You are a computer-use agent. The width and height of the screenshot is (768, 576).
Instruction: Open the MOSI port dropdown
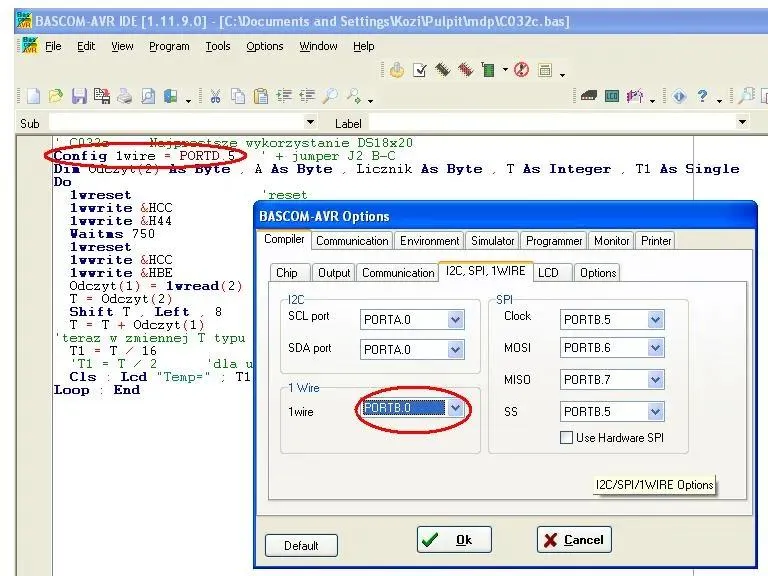pos(655,350)
